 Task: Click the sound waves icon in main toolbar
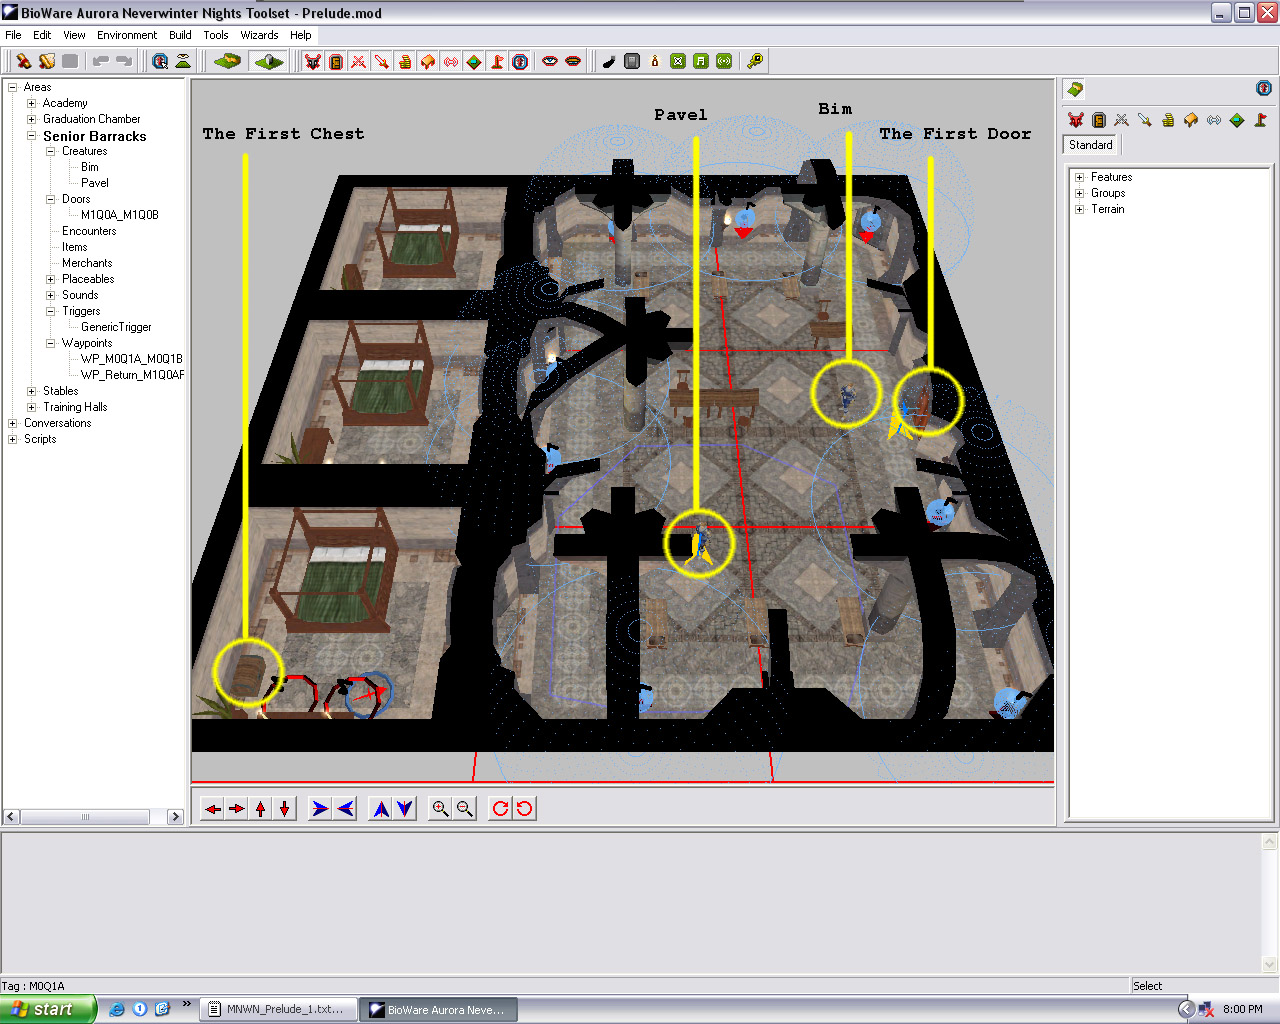[x=451, y=61]
